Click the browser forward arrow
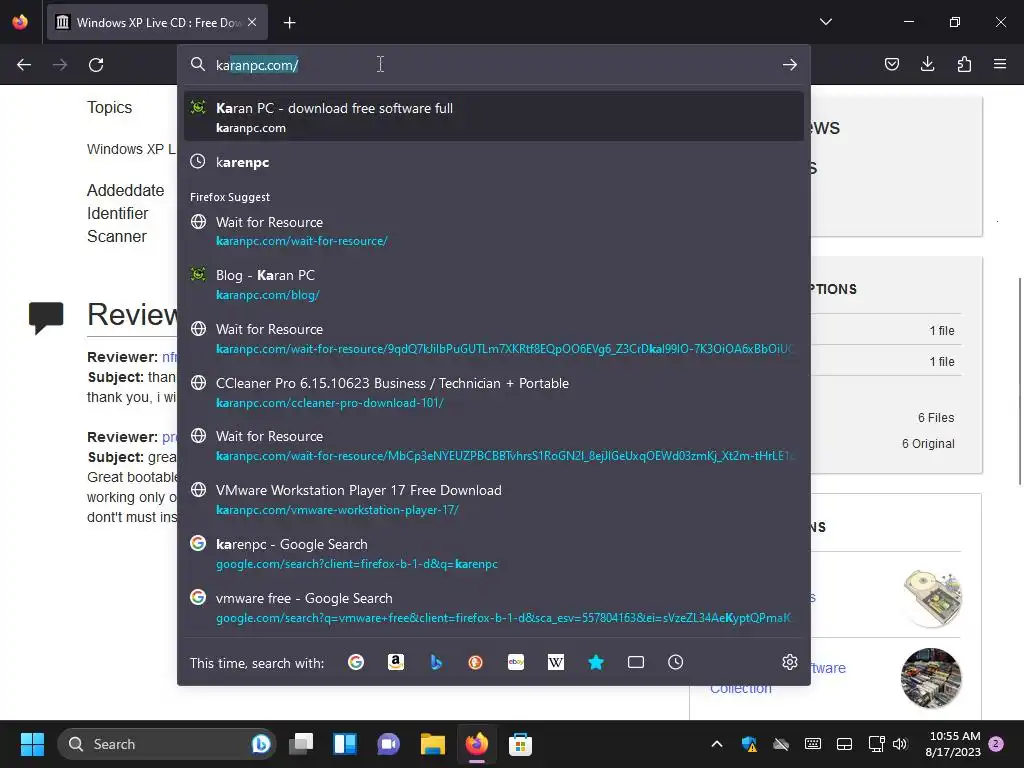1024x768 pixels. [60, 65]
